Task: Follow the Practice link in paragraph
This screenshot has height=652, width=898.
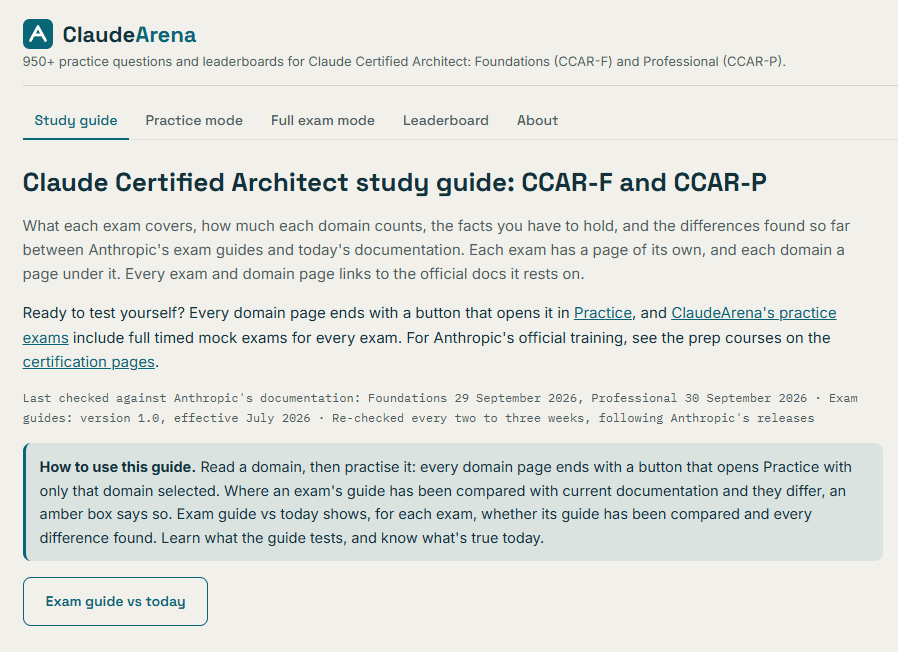Action: pyautogui.click(x=602, y=313)
